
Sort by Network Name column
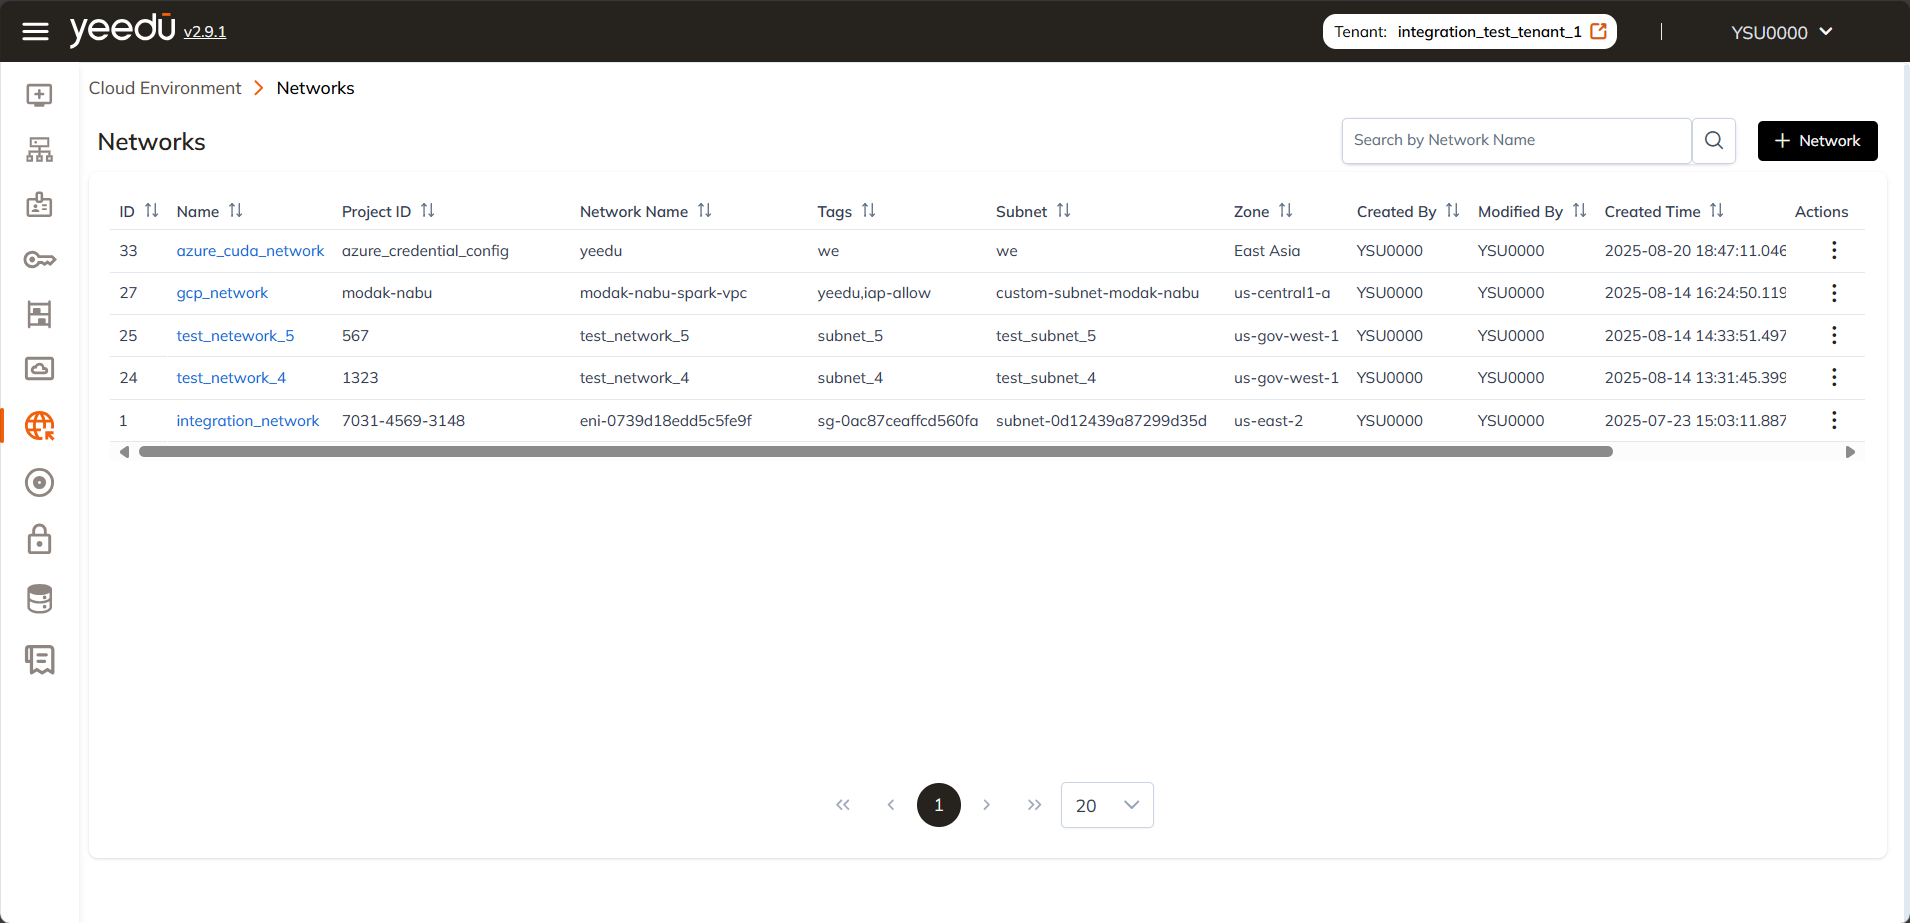pyautogui.click(x=704, y=211)
